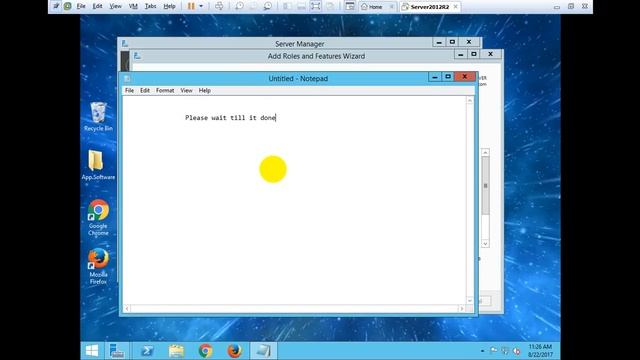Open the Windows Start button
Image resolution: width=640 pixels, height=360 pixels.
pos(92,351)
